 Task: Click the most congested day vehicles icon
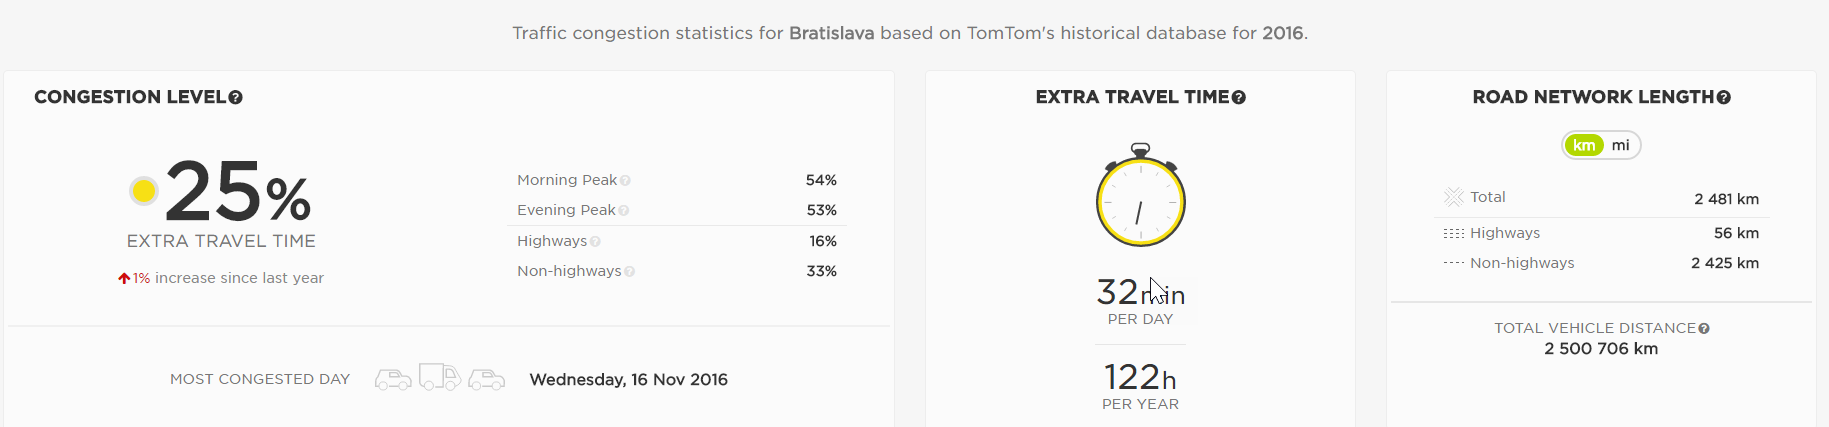[x=440, y=379]
